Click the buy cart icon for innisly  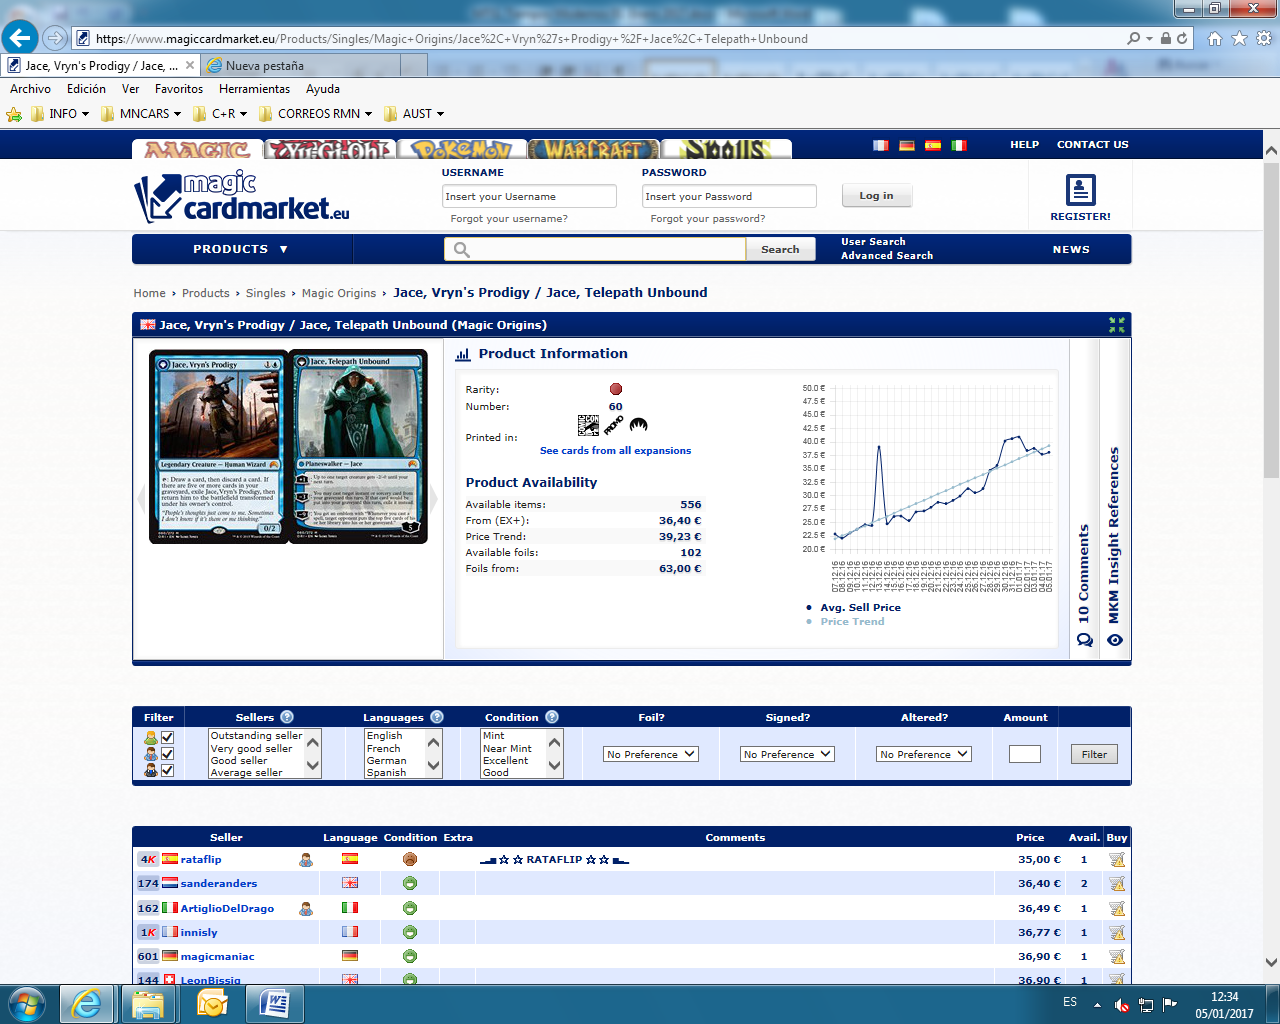pos(1117,932)
